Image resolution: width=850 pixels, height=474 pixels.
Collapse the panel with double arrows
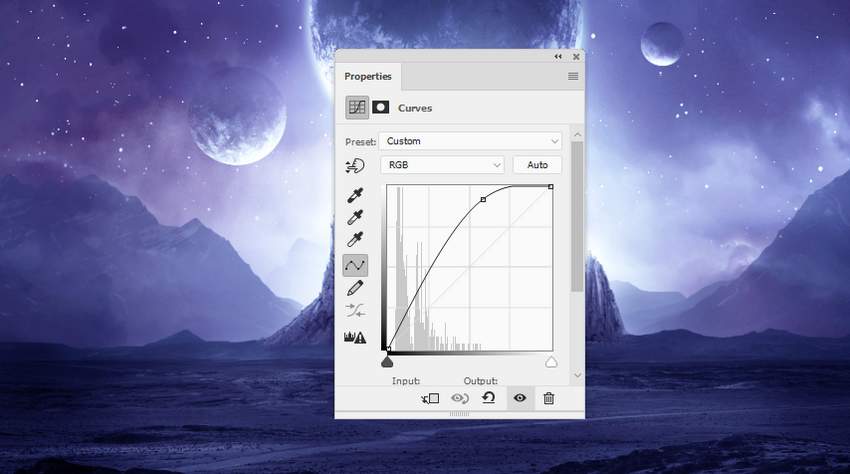[x=558, y=56]
